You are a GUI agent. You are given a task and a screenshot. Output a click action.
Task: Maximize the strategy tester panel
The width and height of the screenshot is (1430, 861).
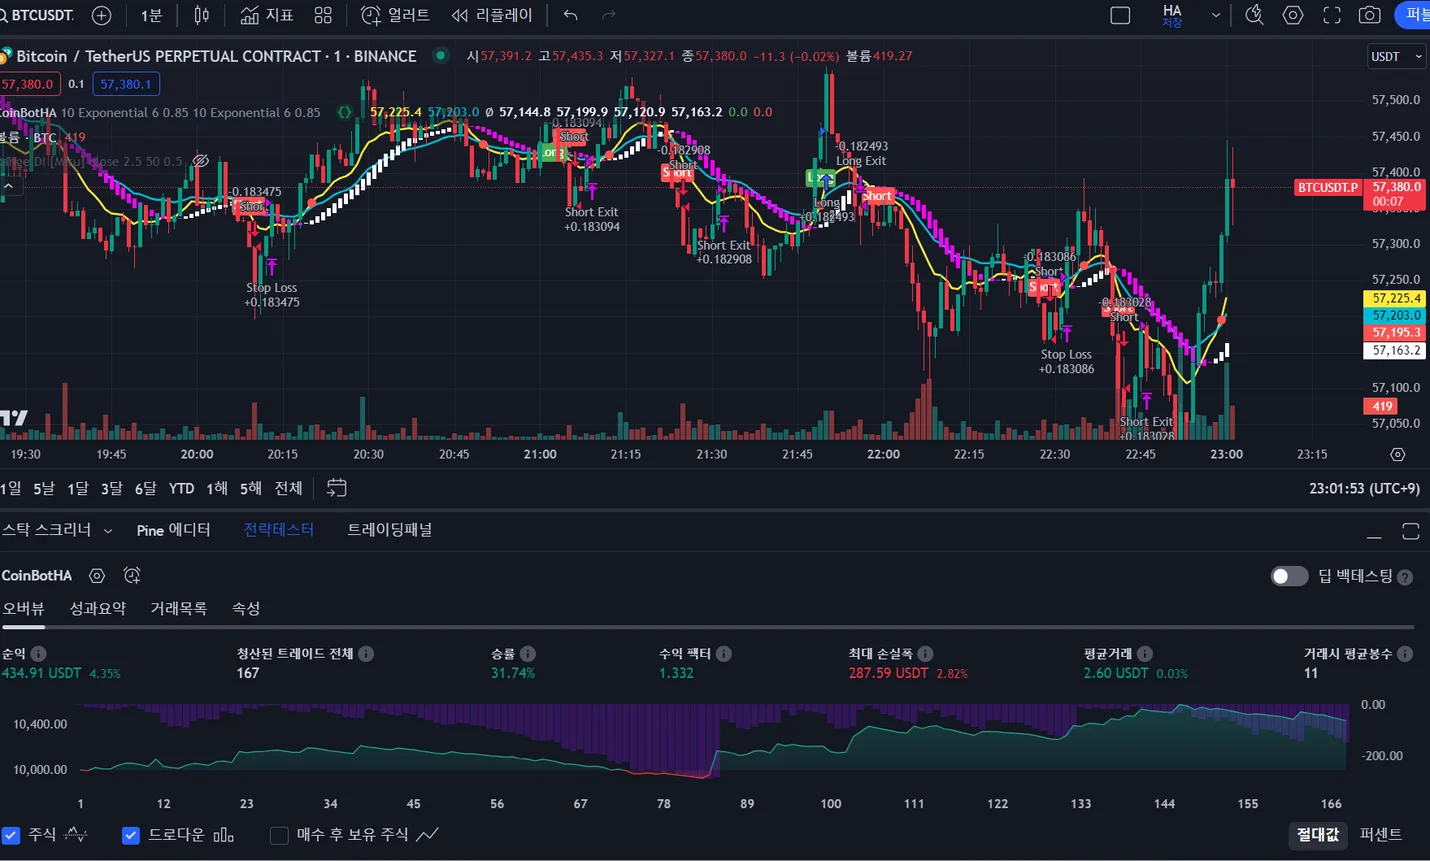tap(1411, 531)
